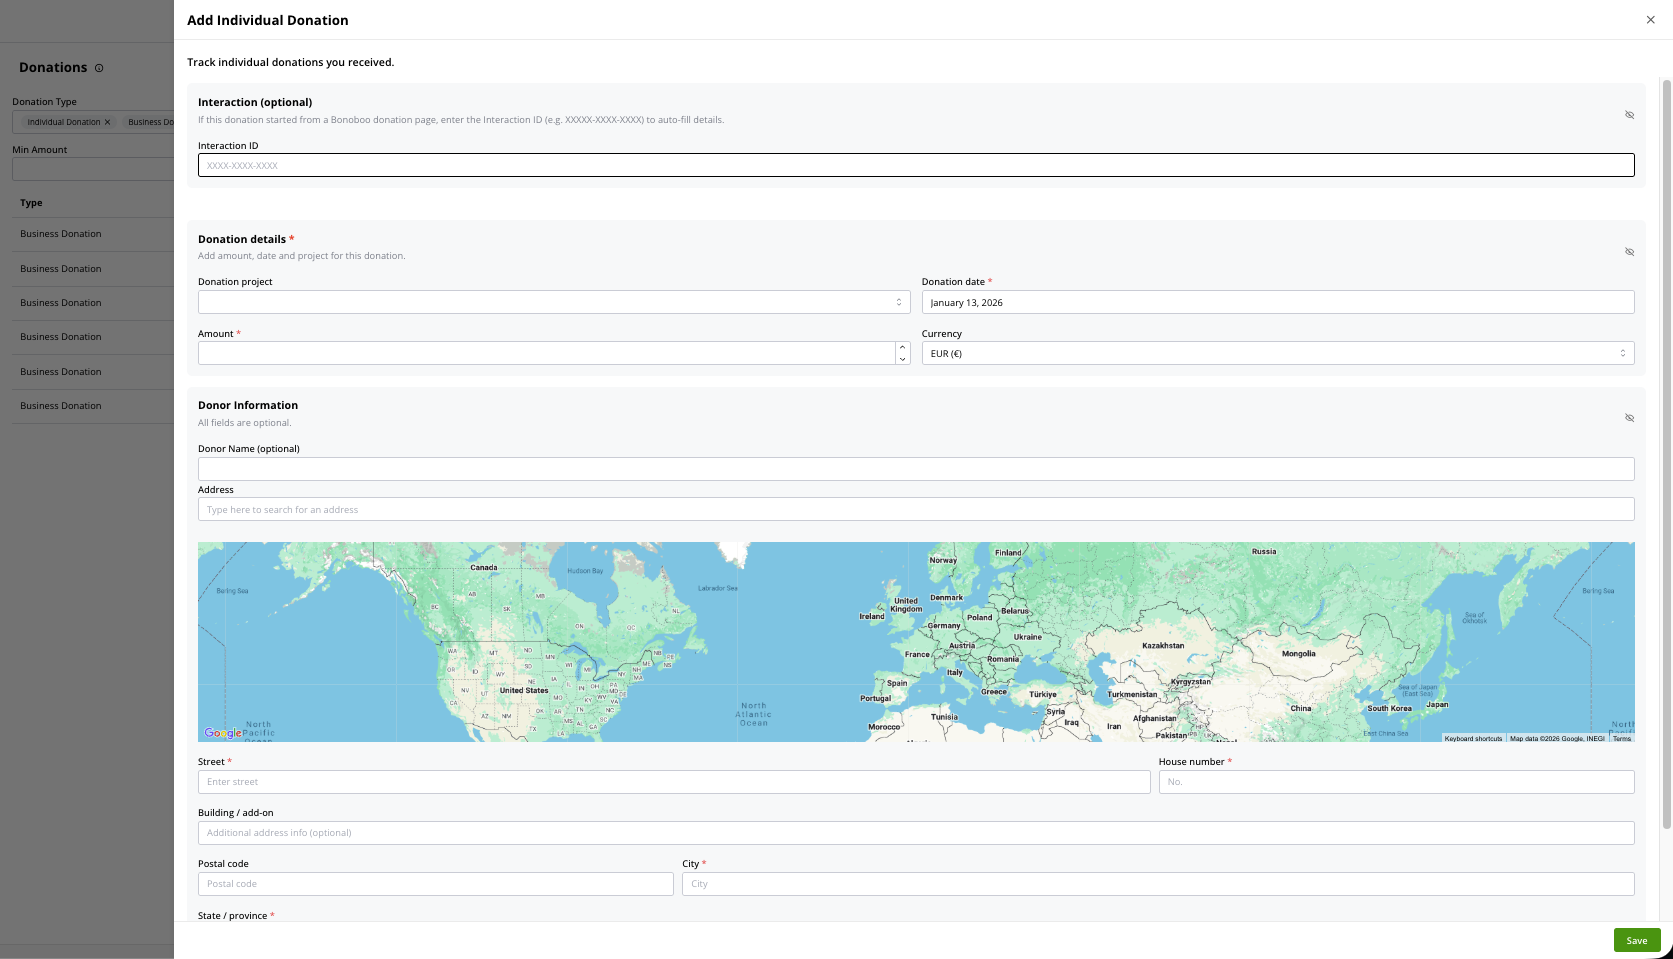Viewport: 1673px width, 959px height.
Task: Open the Donation project dropdown
Action: click(553, 302)
